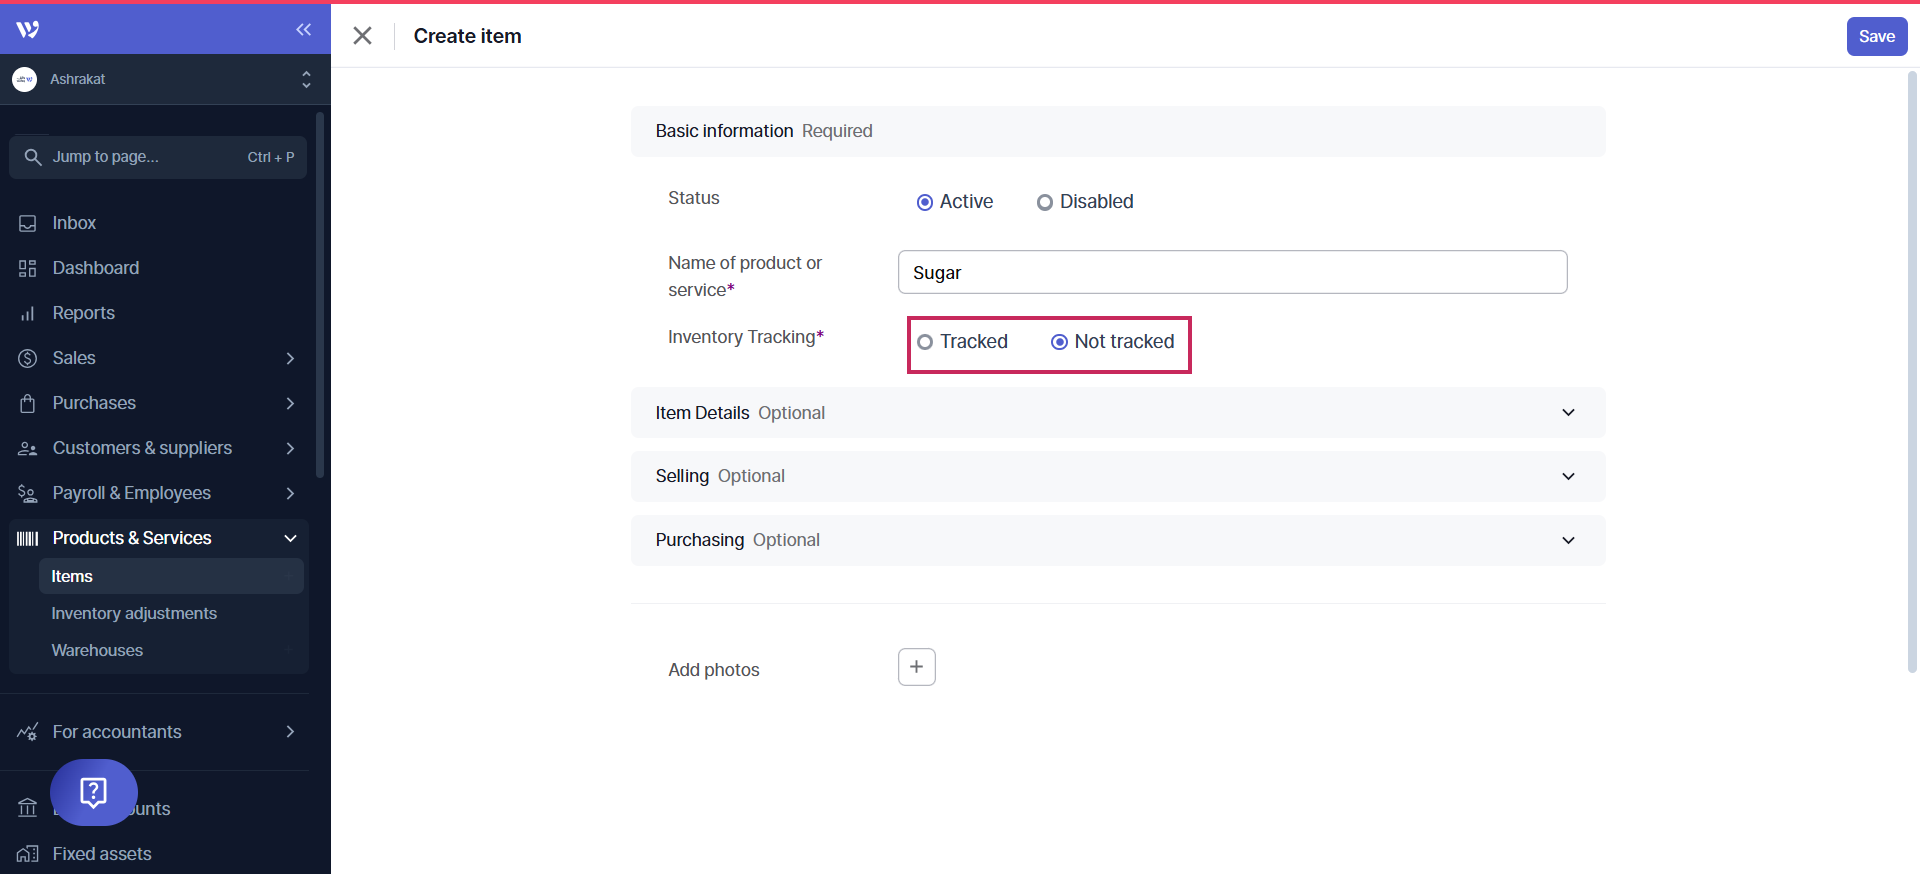This screenshot has width=1920, height=874.
Task: Click the plus icon to add photos
Action: click(x=916, y=667)
